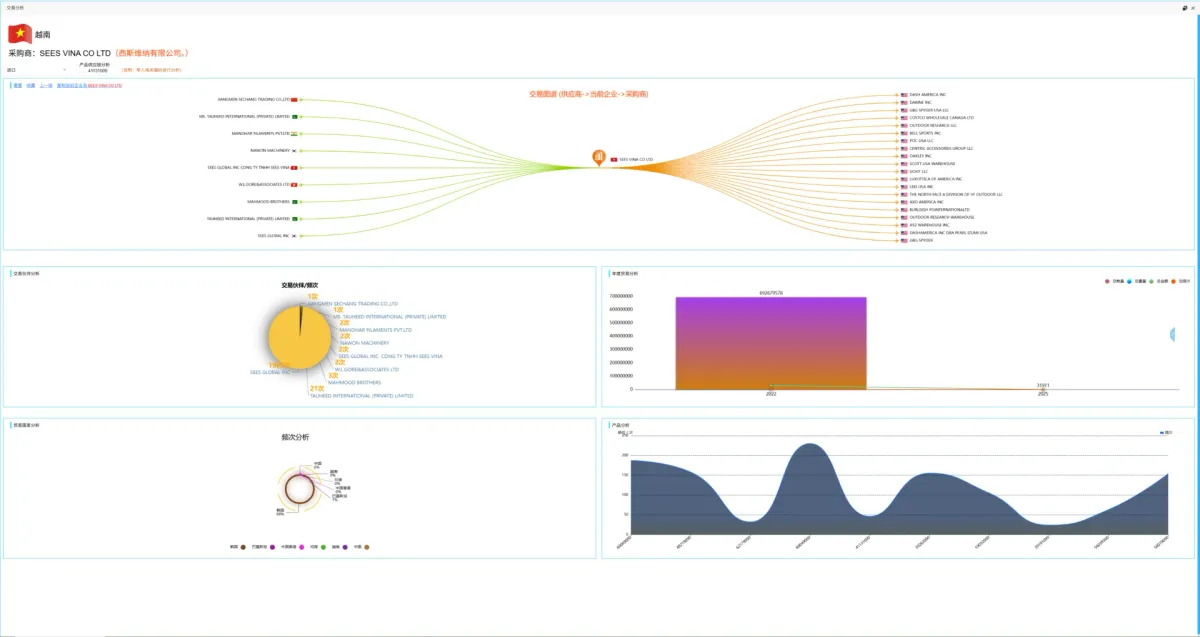Toggle the magenta legend under the donut
Screen dimensions: 1200x637
point(292,547)
